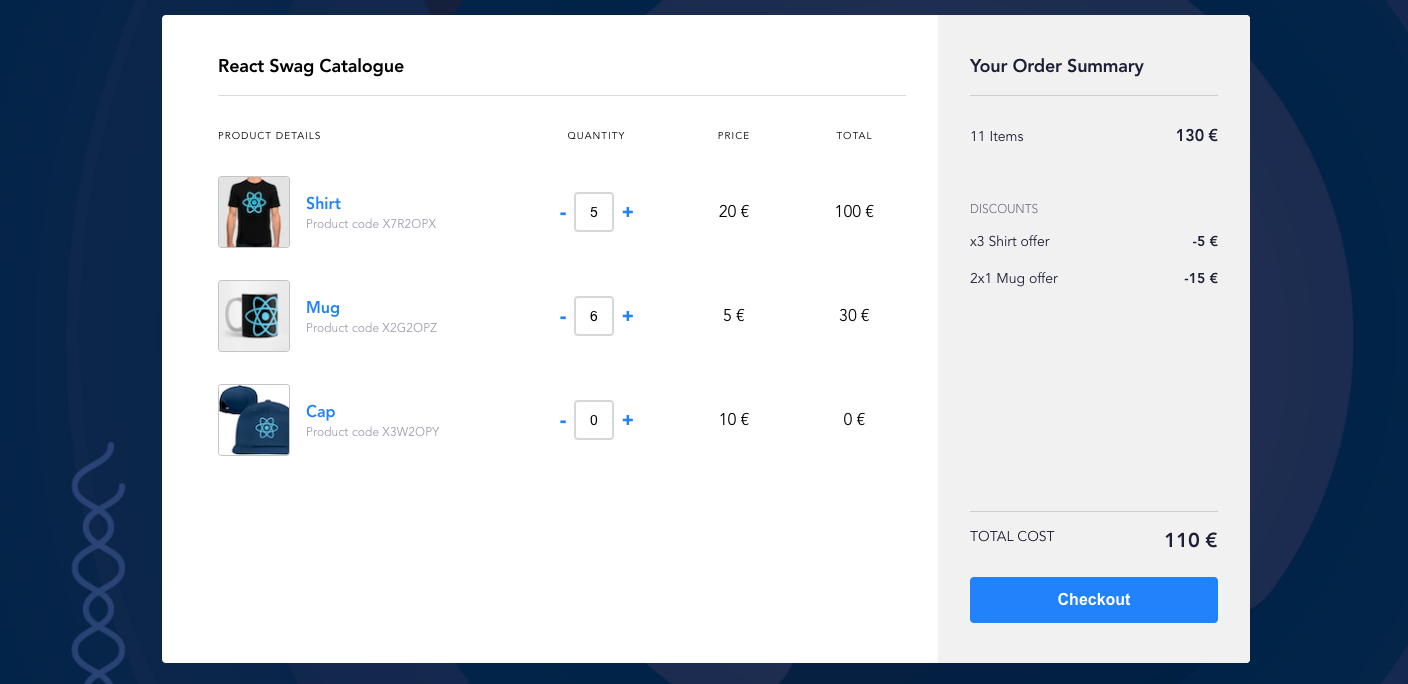The height and width of the screenshot is (684, 1408).
Task: Select the x3 Shirt offer discount line
Action: [1094, 241]
